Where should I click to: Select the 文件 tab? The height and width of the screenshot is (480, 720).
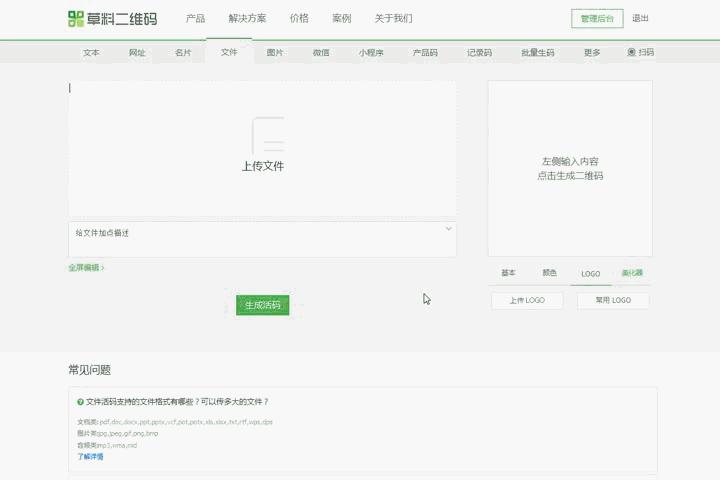[229, 52]
